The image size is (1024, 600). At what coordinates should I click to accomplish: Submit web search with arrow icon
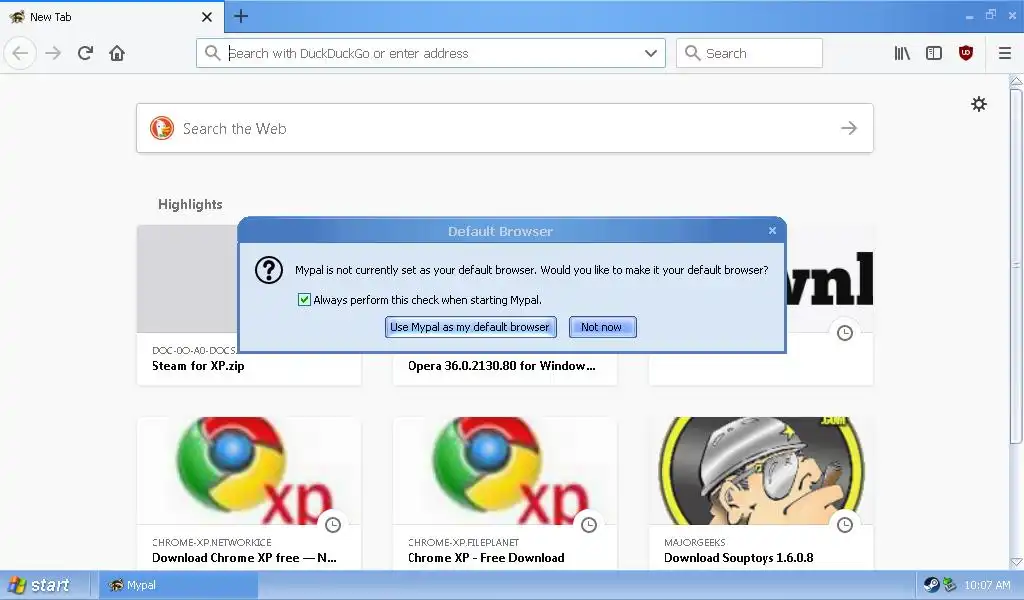click(x=849, y=128)
